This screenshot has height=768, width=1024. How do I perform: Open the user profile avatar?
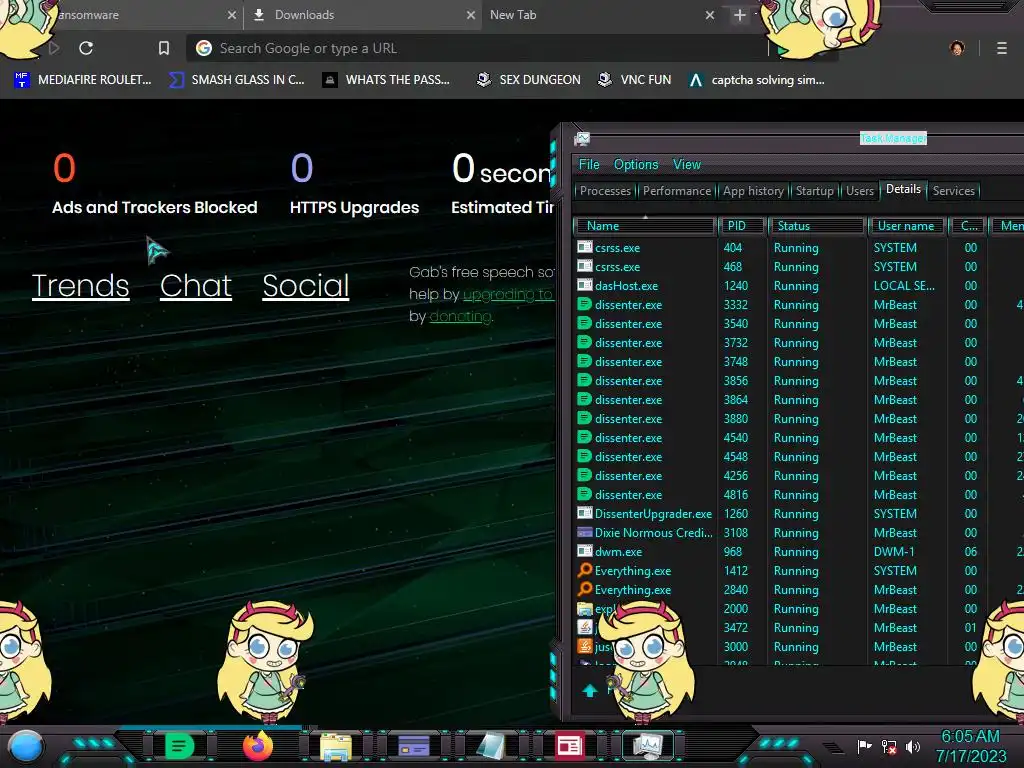957,48
